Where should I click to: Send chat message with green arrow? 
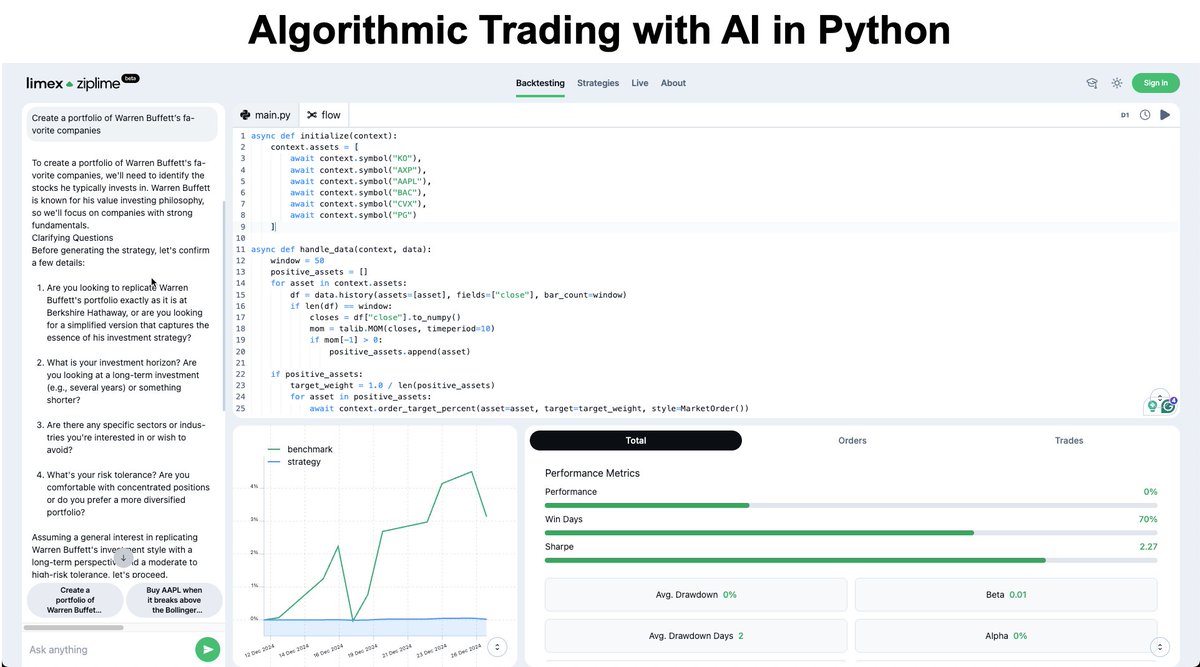(x=207, y=649)
